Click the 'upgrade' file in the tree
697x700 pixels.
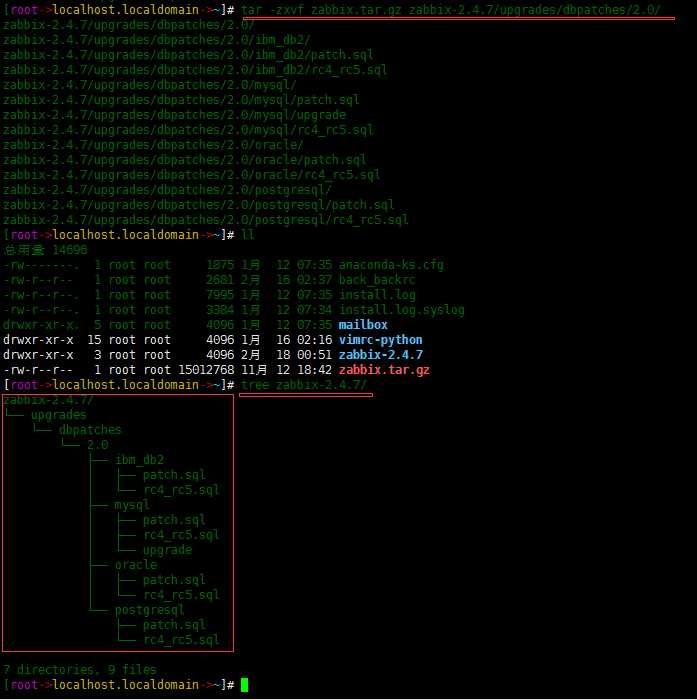coord(167,550)
